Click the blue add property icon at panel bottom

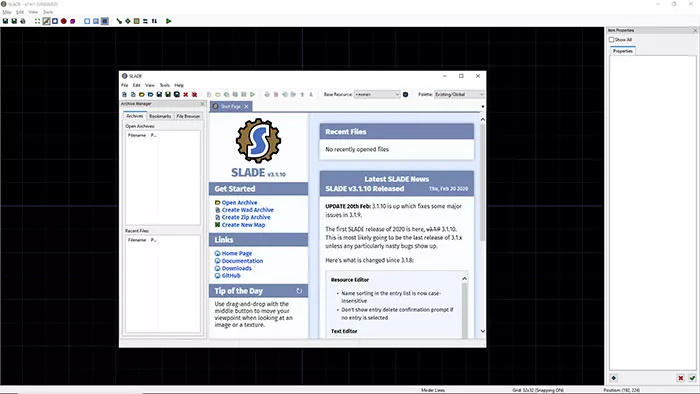tap(614, 378)
